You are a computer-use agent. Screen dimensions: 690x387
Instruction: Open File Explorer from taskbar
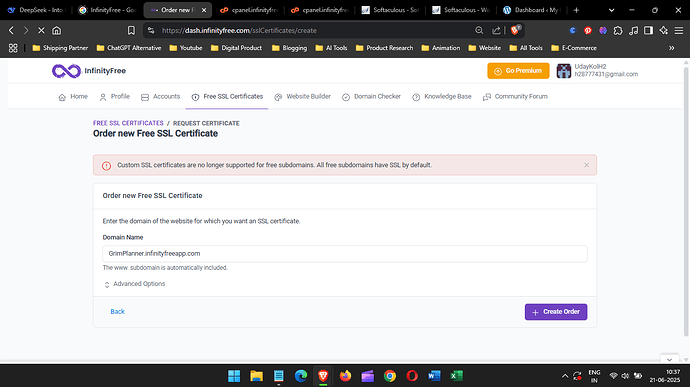[257, 376]
